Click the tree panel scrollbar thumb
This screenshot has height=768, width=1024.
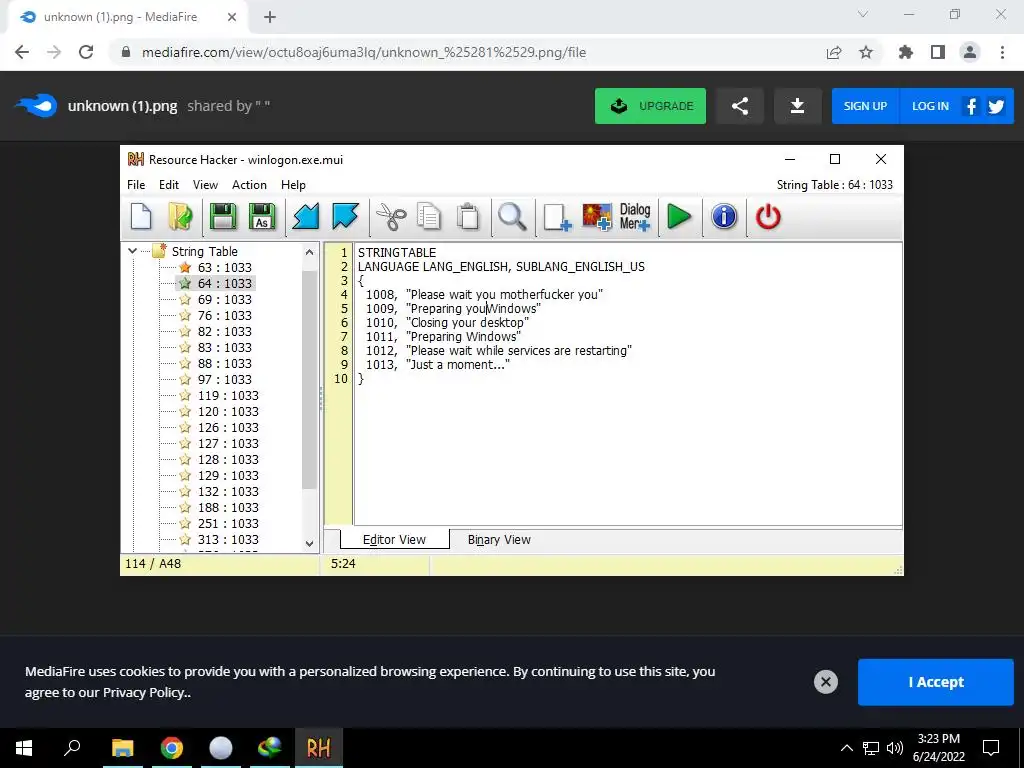[310, 379]
